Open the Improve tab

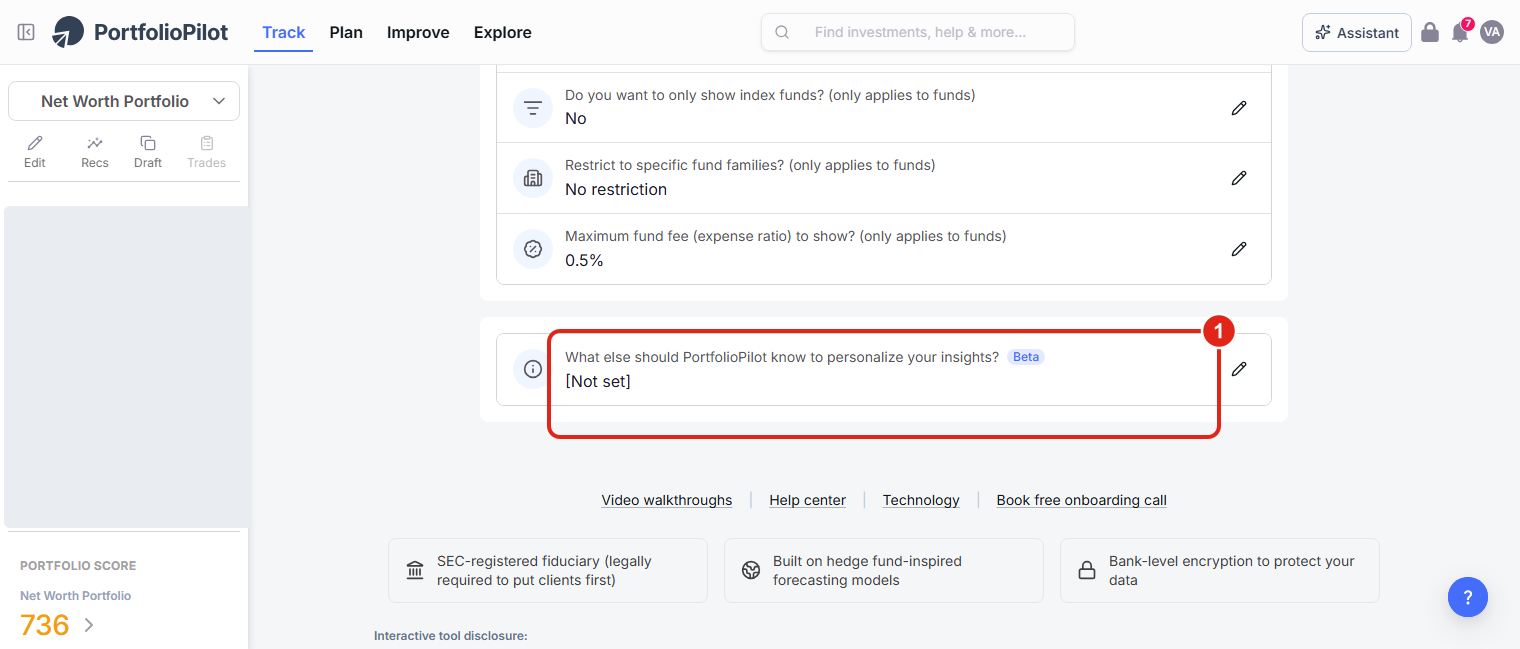(418, 32)
